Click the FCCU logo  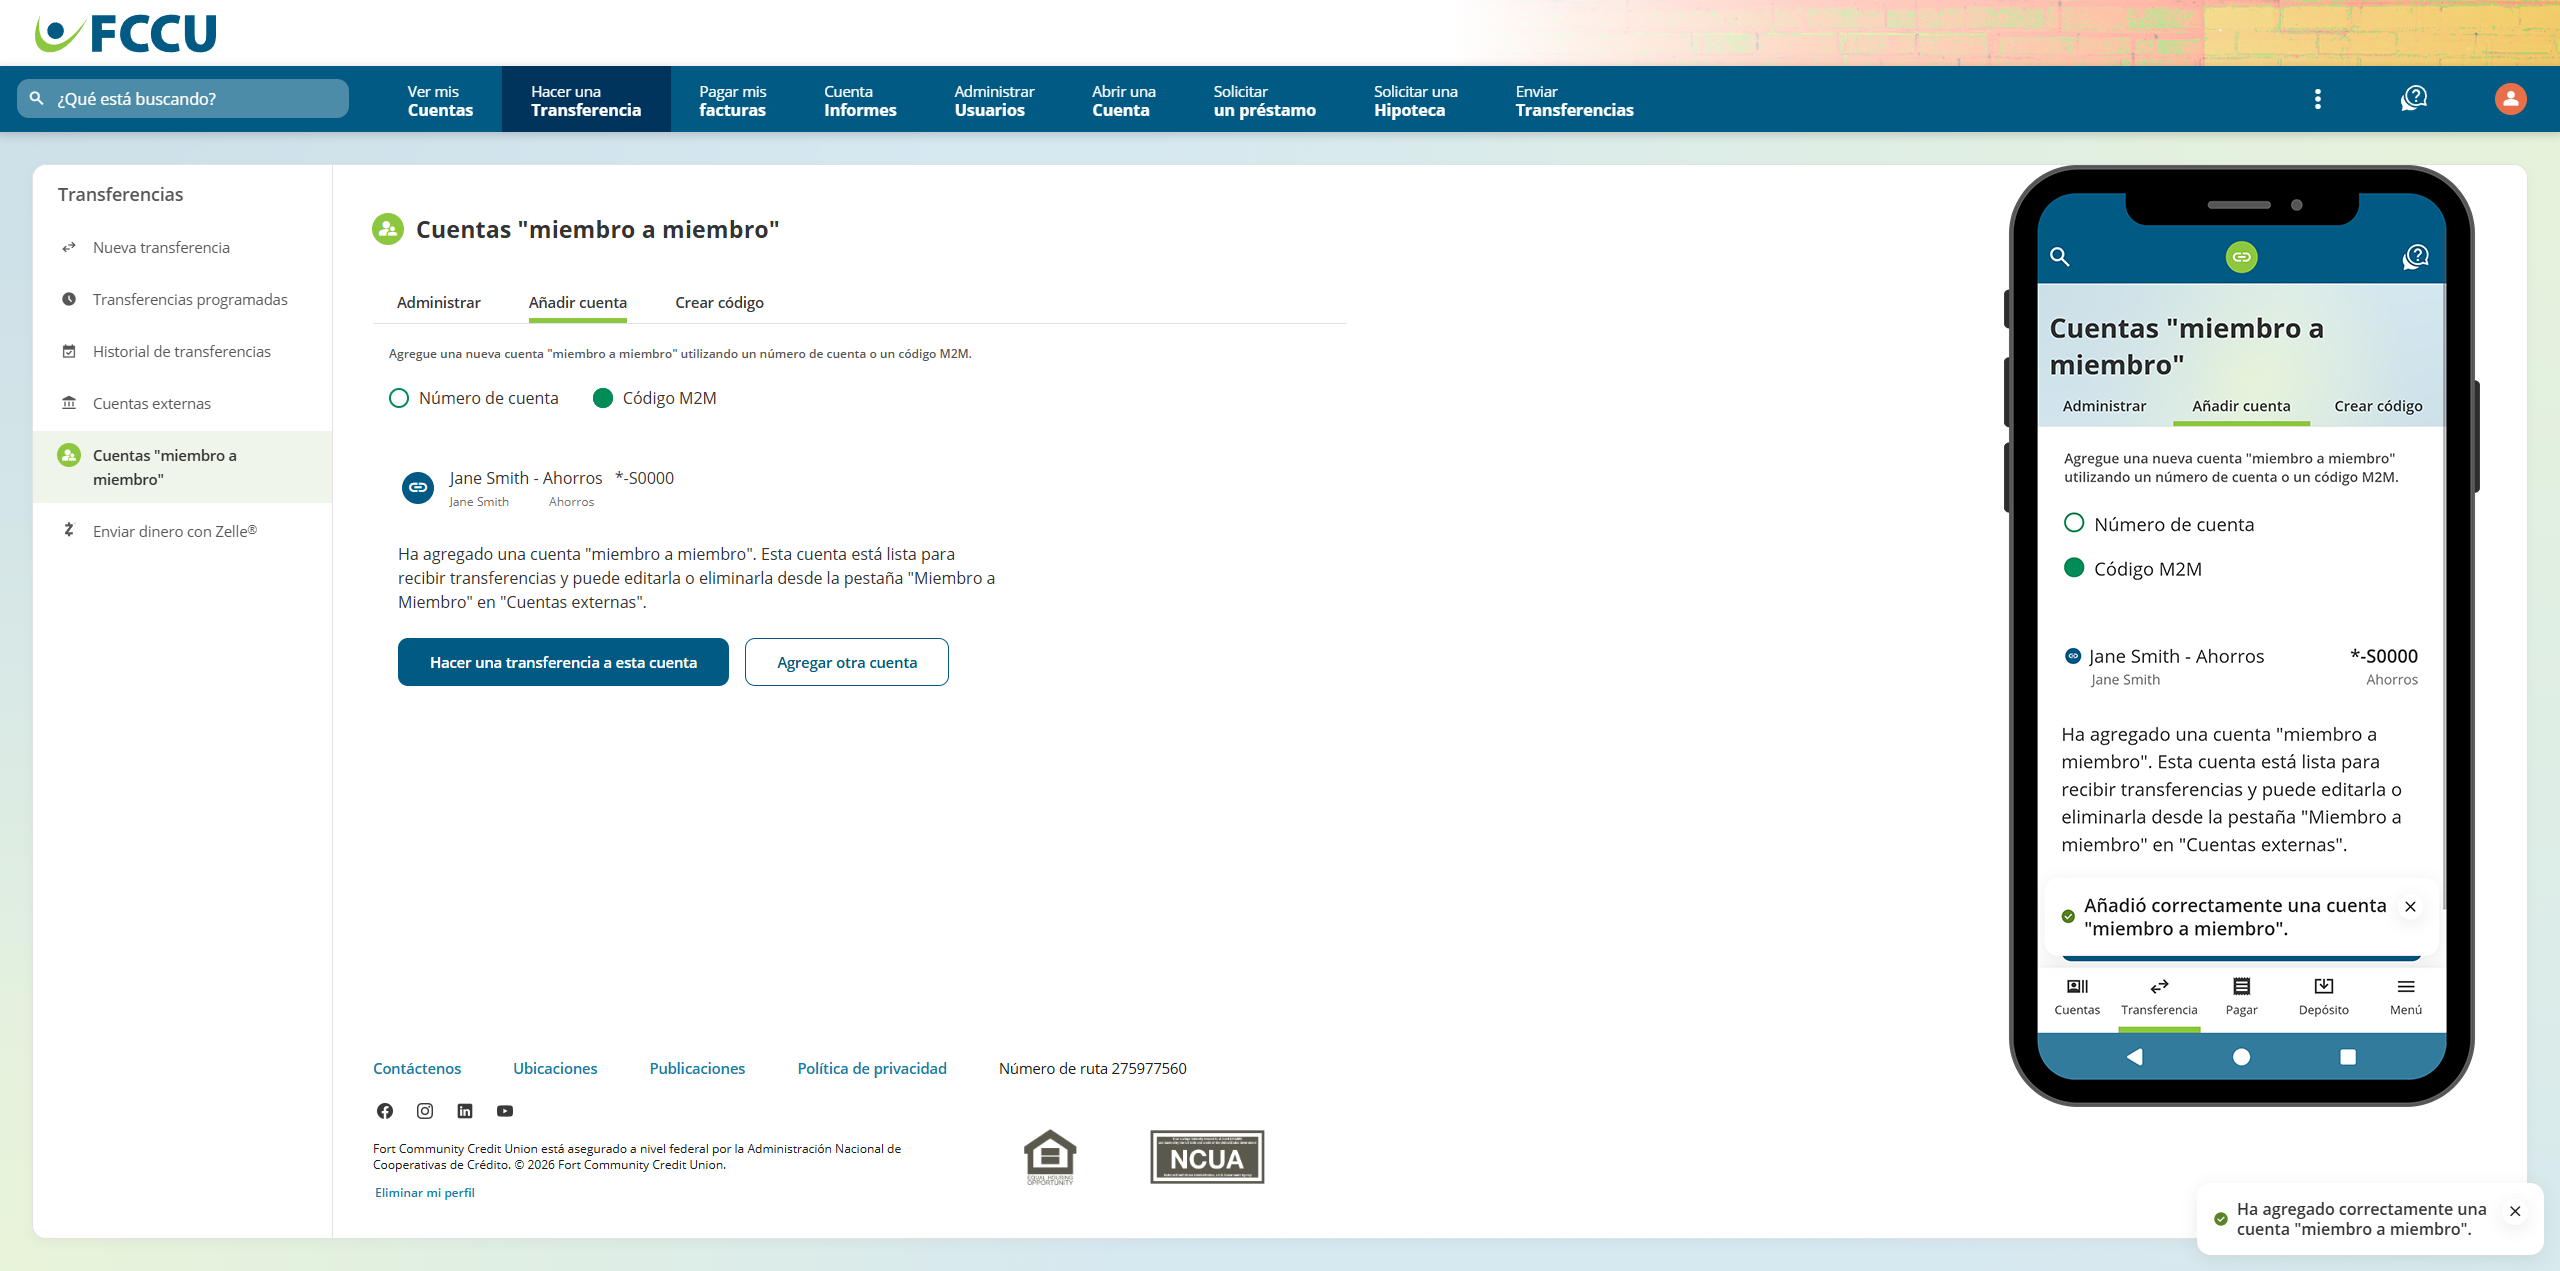(x=125, y=33)
